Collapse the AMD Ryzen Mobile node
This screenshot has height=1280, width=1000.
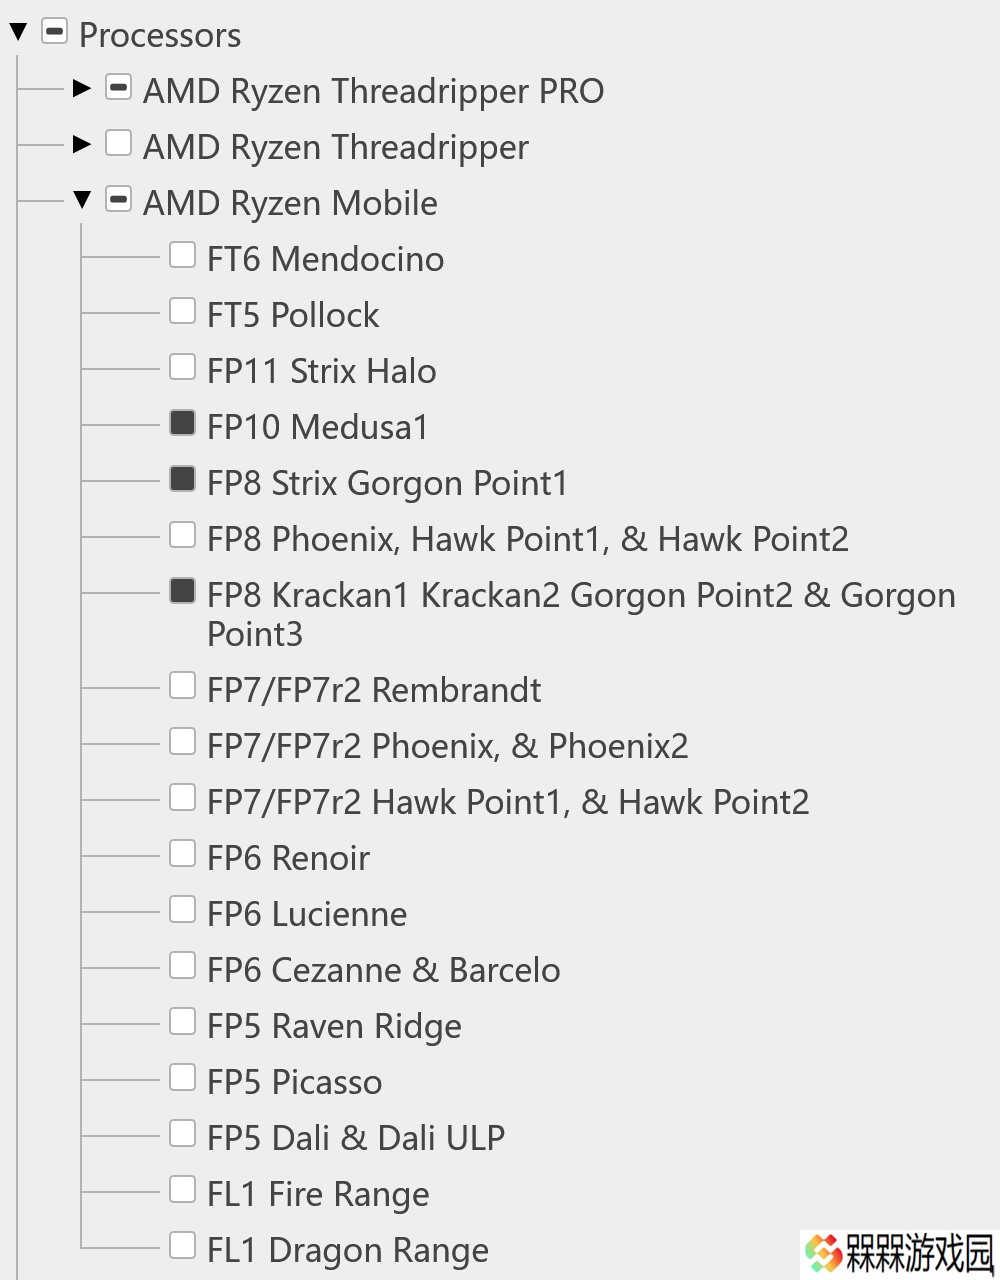tap(82, 200)
